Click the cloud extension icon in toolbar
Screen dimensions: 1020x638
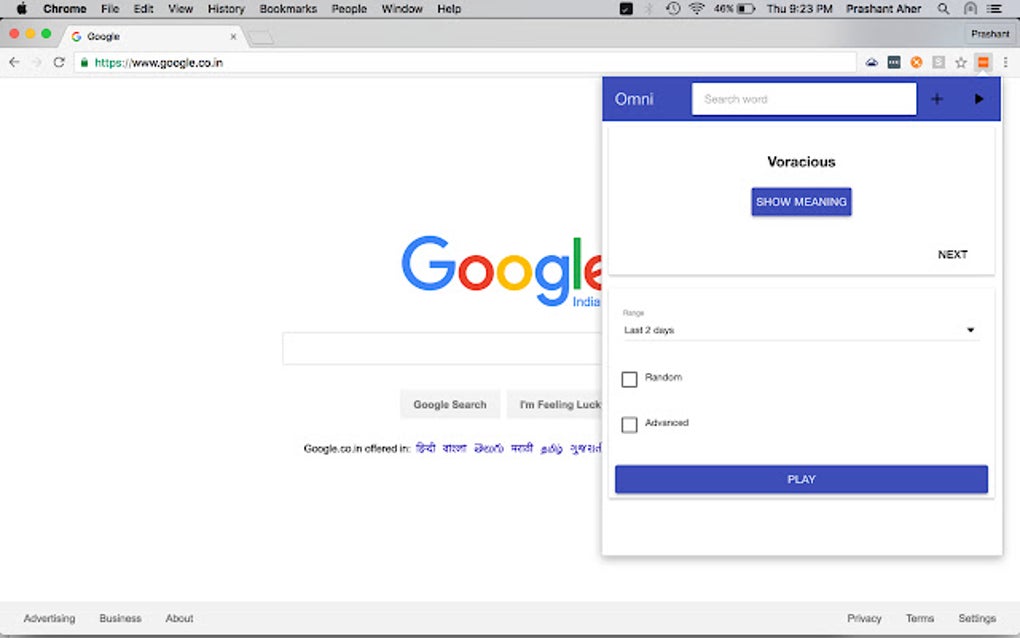click(871, 62)
